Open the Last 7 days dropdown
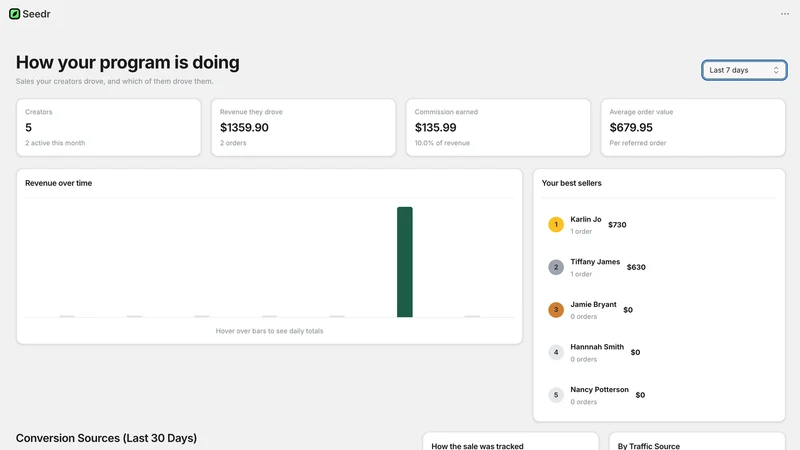This screenshot has width=800, height=450. (744, 70)
